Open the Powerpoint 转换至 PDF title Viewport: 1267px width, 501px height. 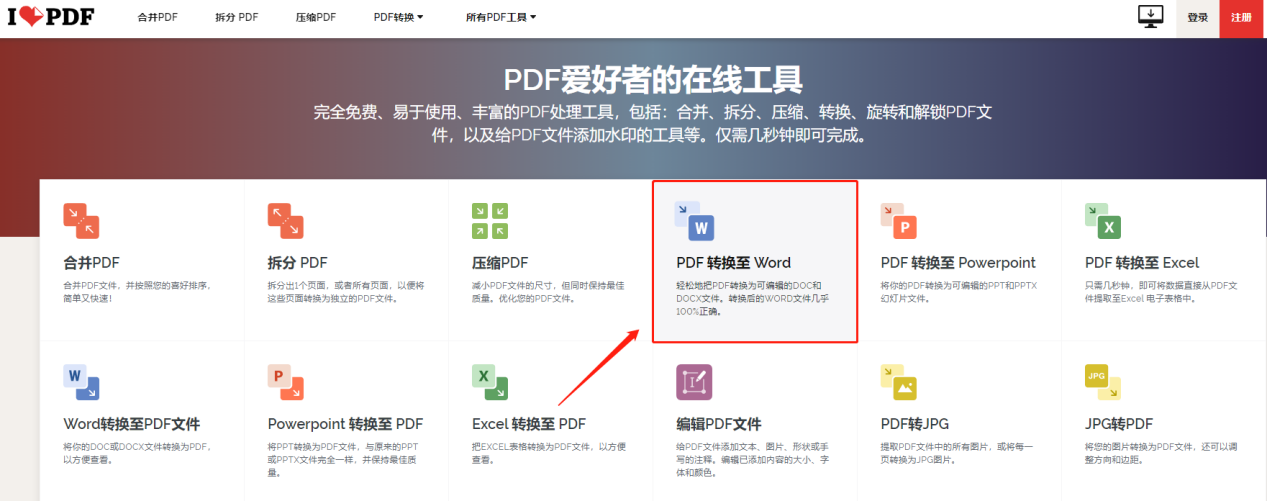346,424
